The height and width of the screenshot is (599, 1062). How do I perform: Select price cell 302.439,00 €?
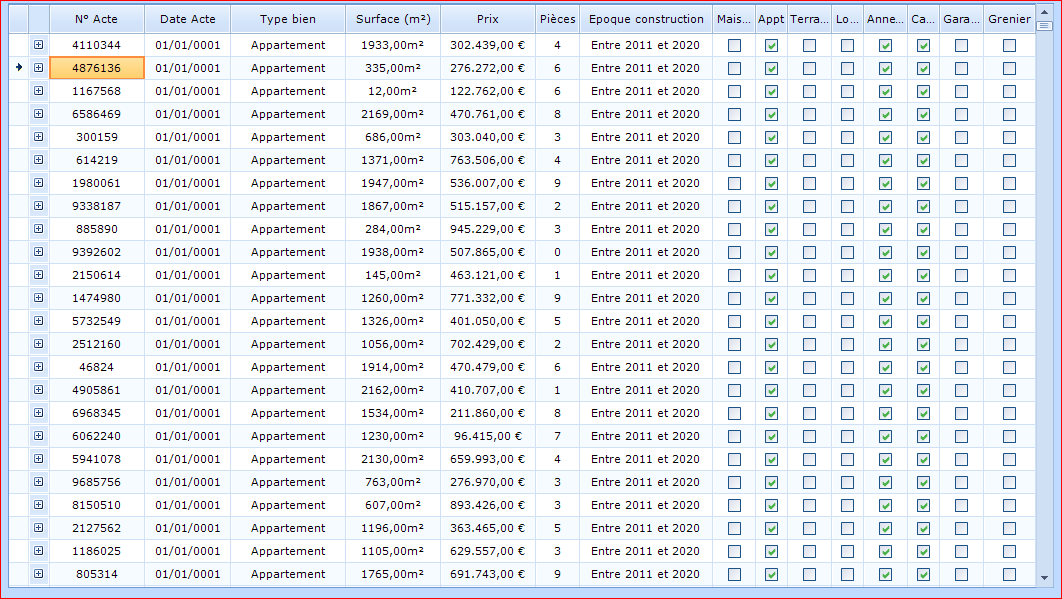pyautogui.click(x=488, y=45)
